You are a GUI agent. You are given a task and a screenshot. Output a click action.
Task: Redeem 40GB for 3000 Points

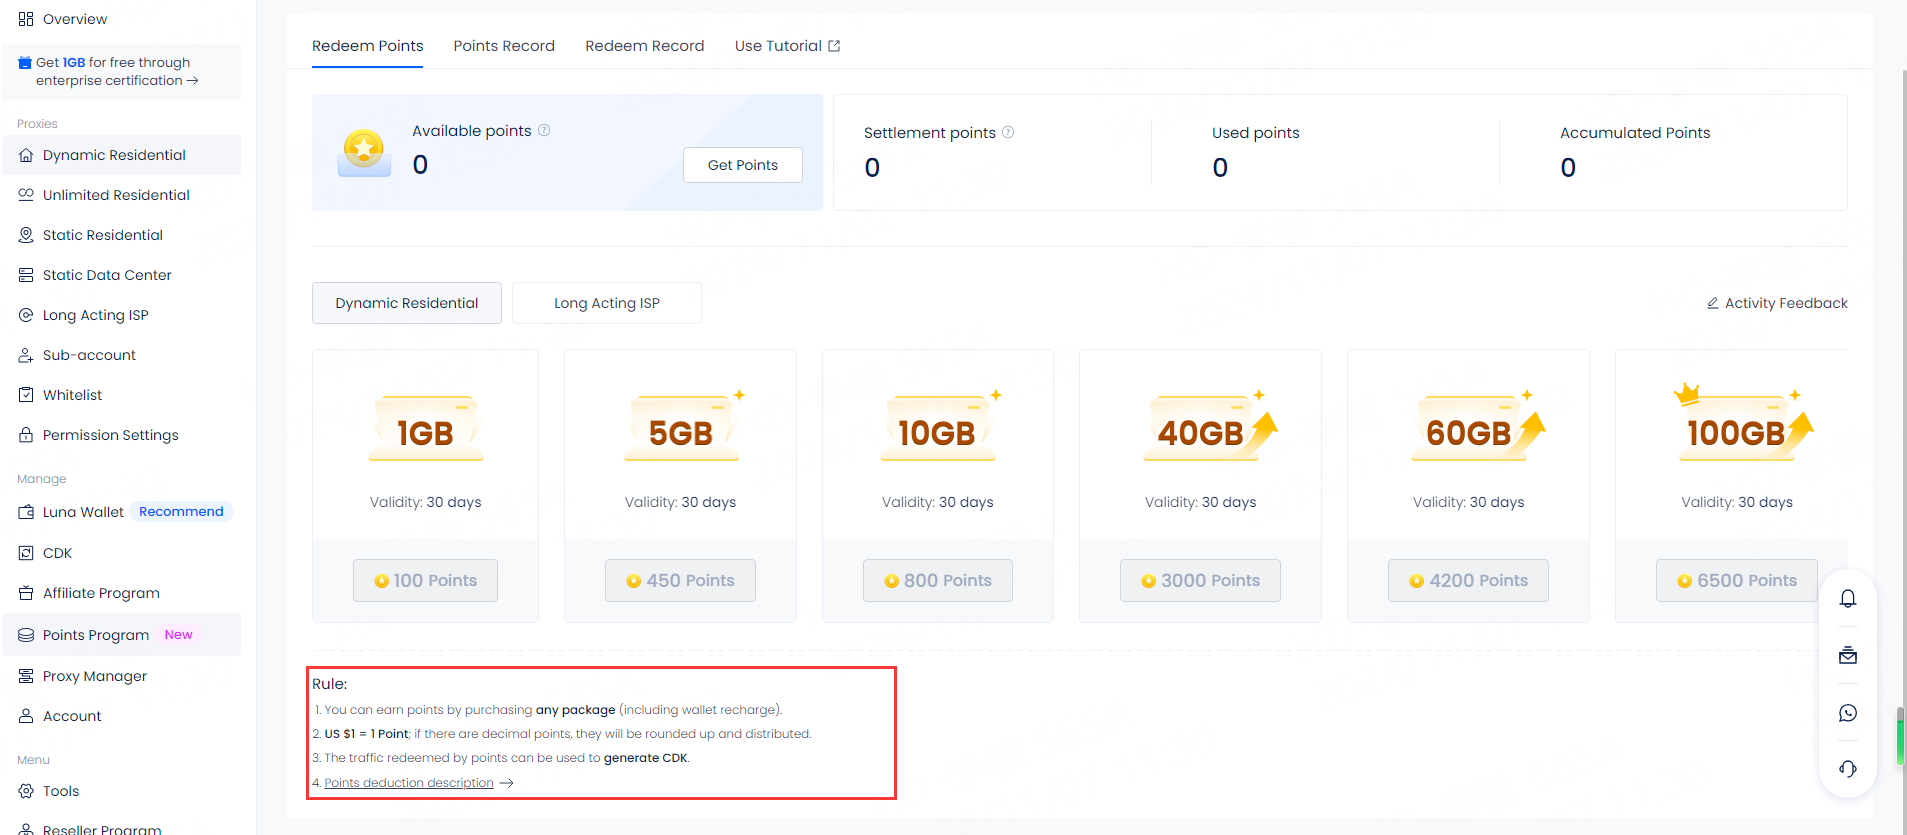tap(1200, 580)
